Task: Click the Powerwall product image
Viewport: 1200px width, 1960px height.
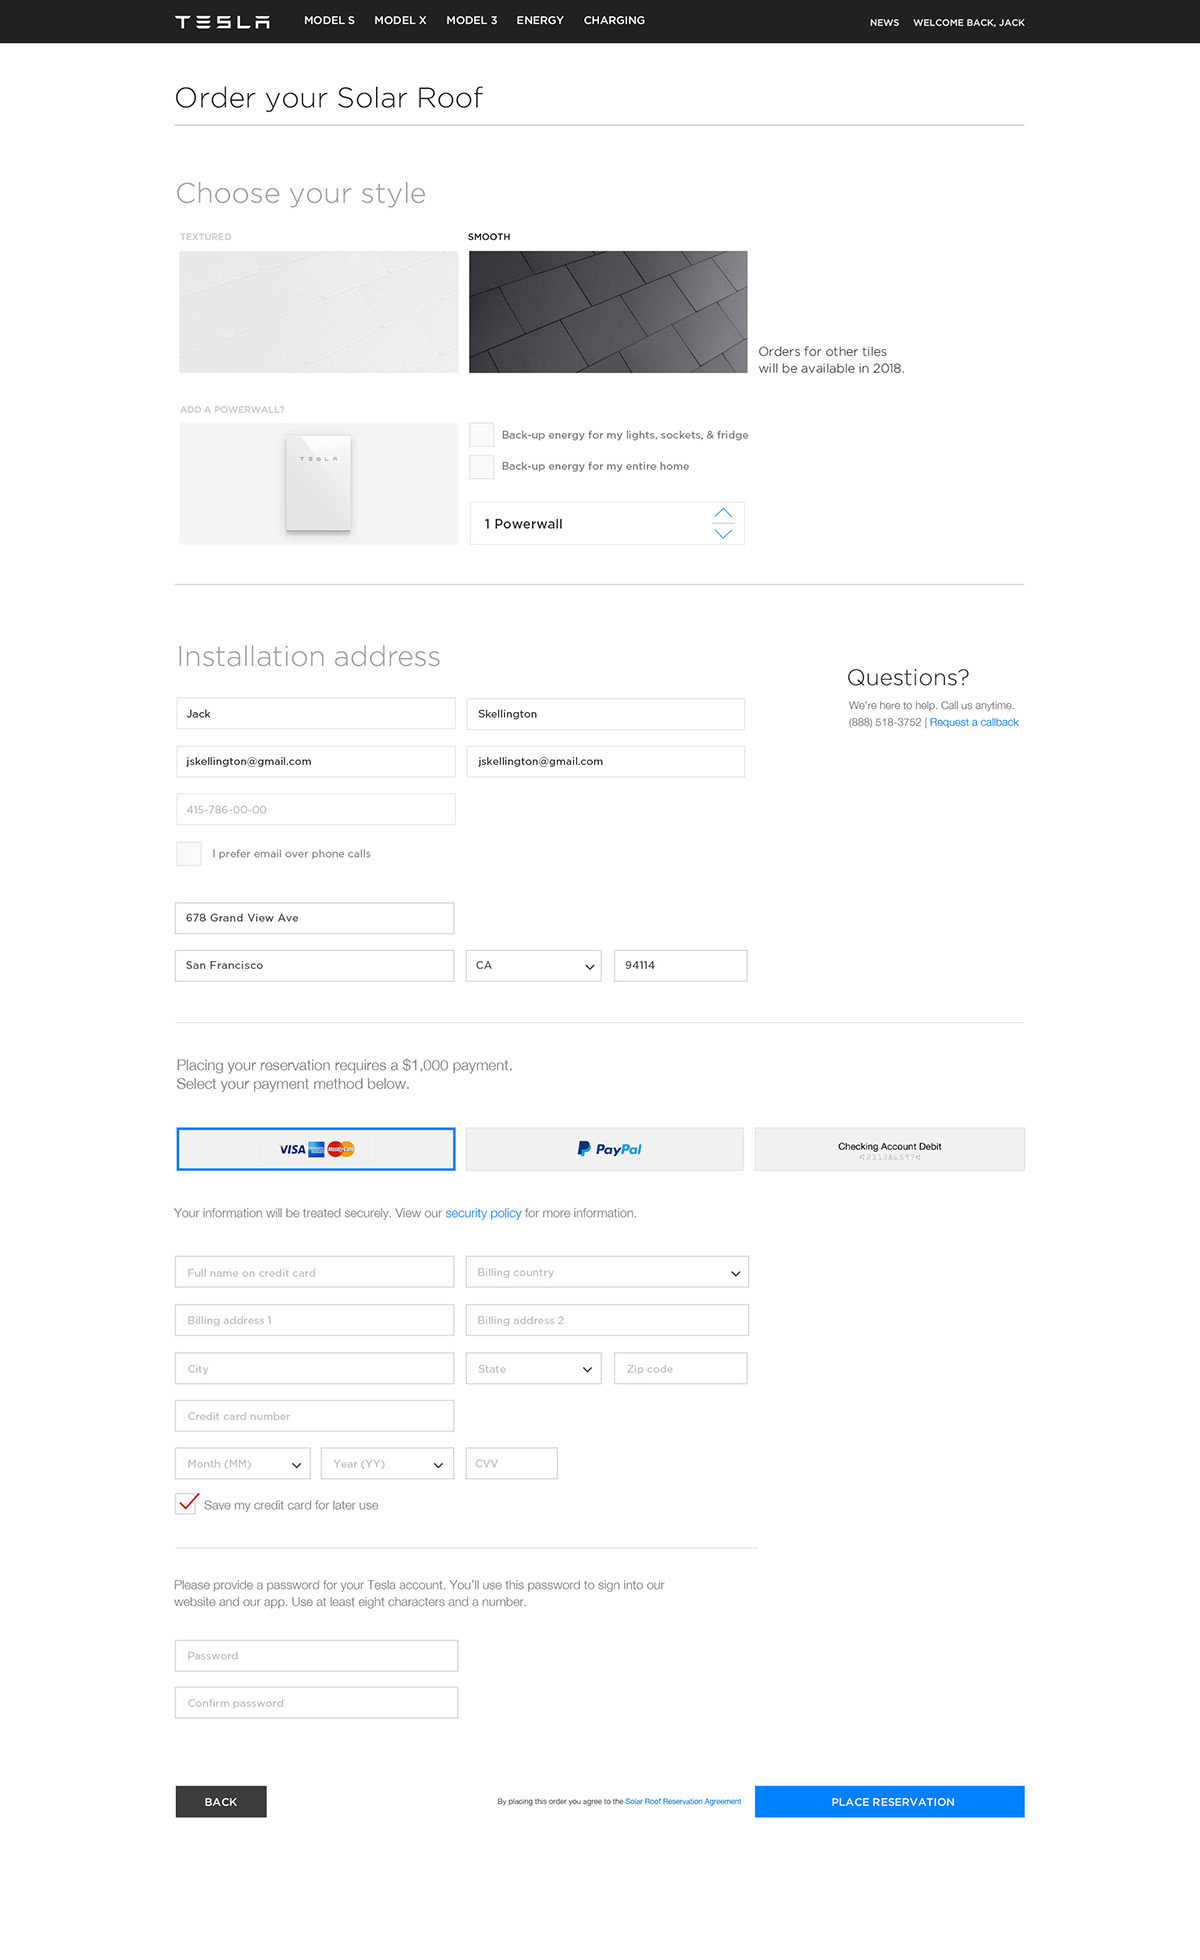Action: pos(319,484)
